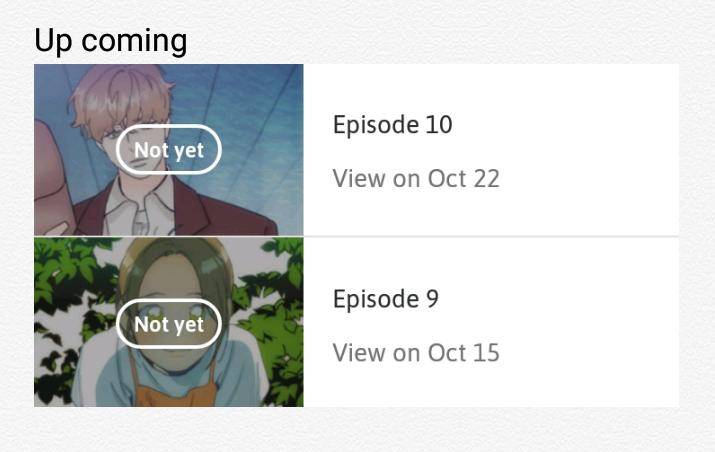Click the Up coming section heading
The image size is (715, 452).
111,41
